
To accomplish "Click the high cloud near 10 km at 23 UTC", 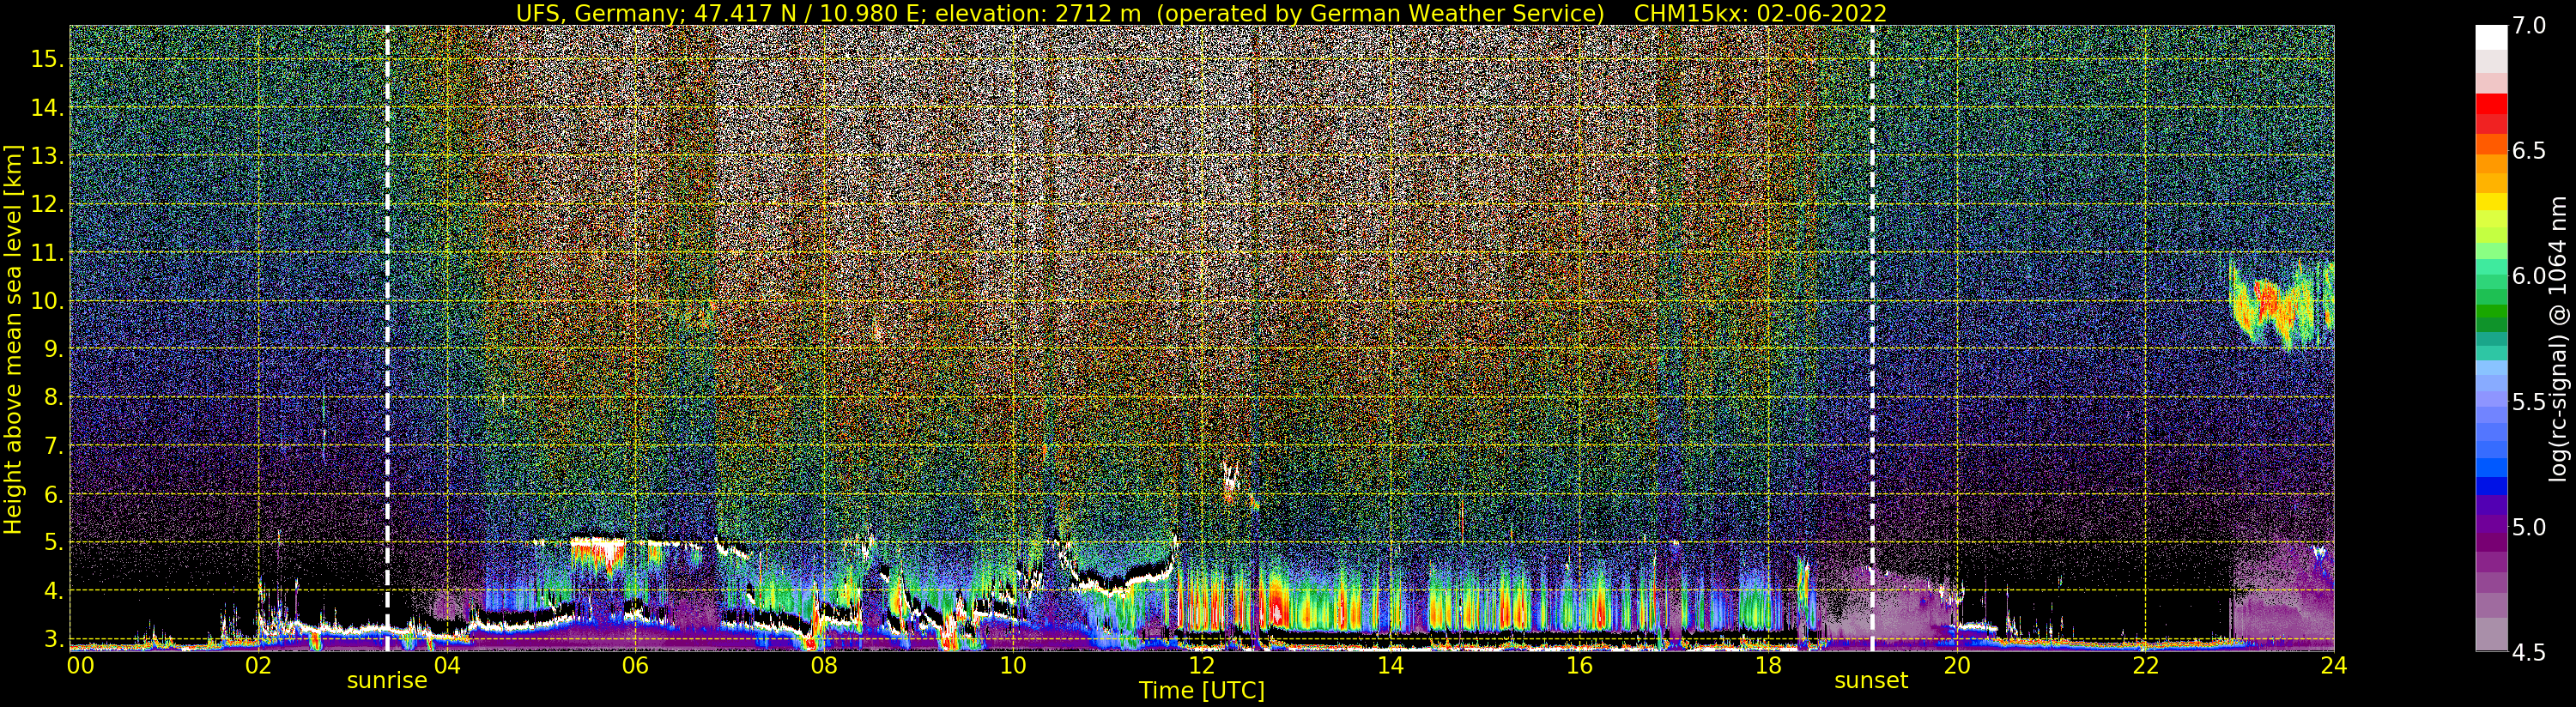I will (2280, 305).
